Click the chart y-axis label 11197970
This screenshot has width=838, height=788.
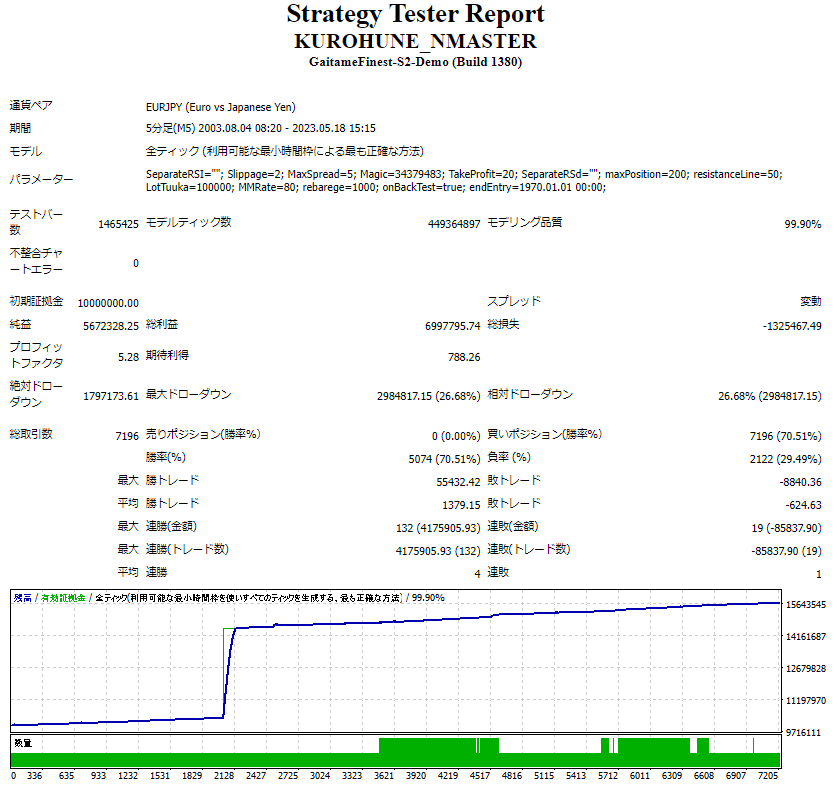point(806,700)
